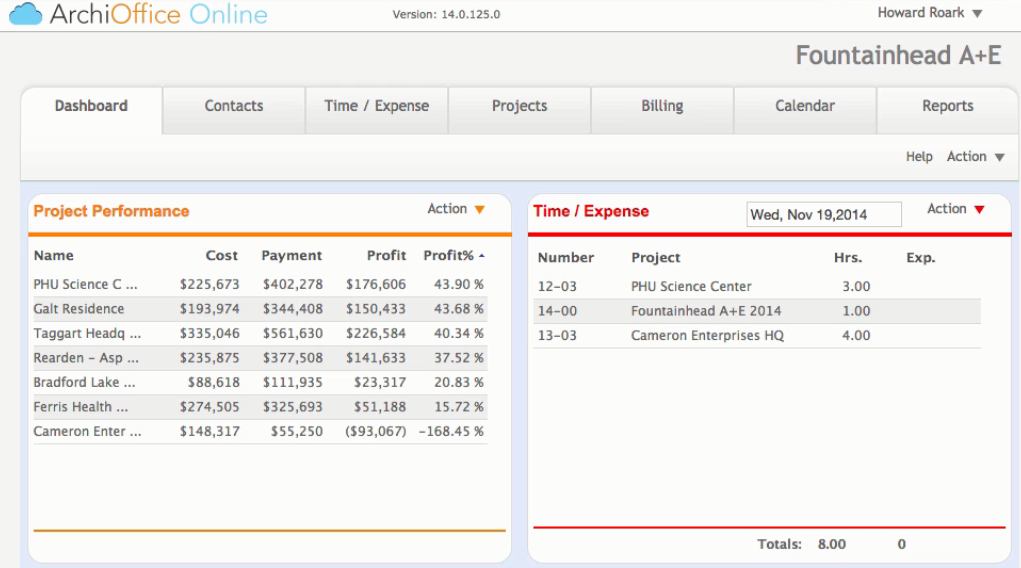Go to the Time / Expense tab

point(376,106)
